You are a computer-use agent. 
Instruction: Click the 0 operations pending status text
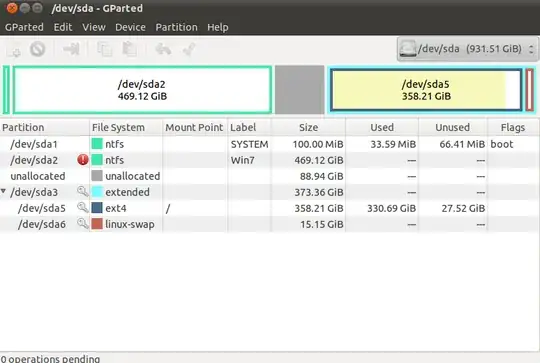(x=50, y=359)
